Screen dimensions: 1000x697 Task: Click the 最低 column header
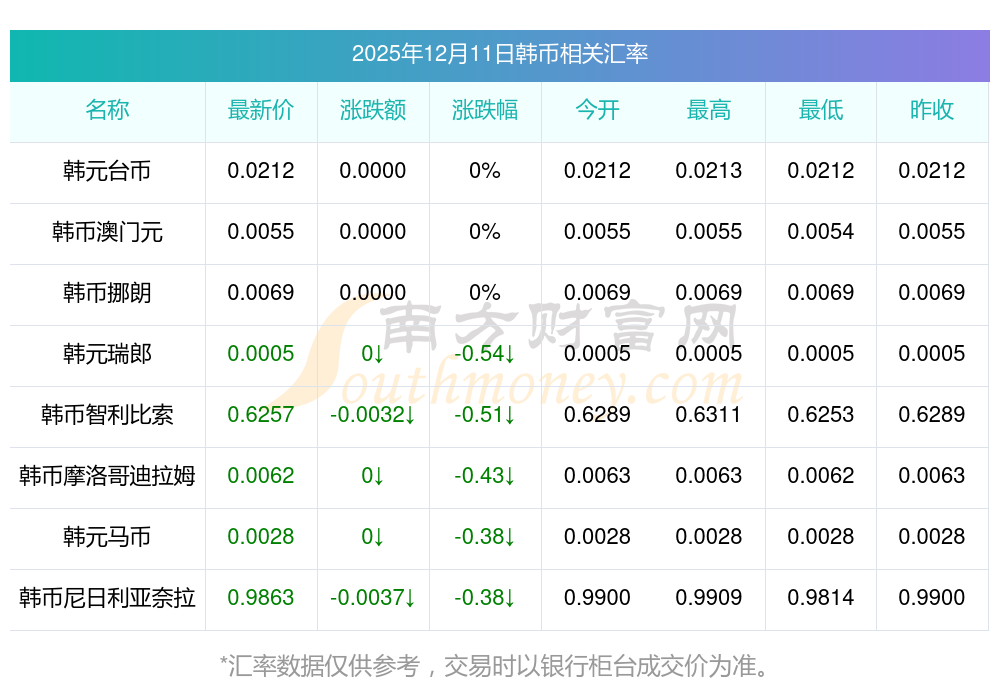tap(821, 110)
